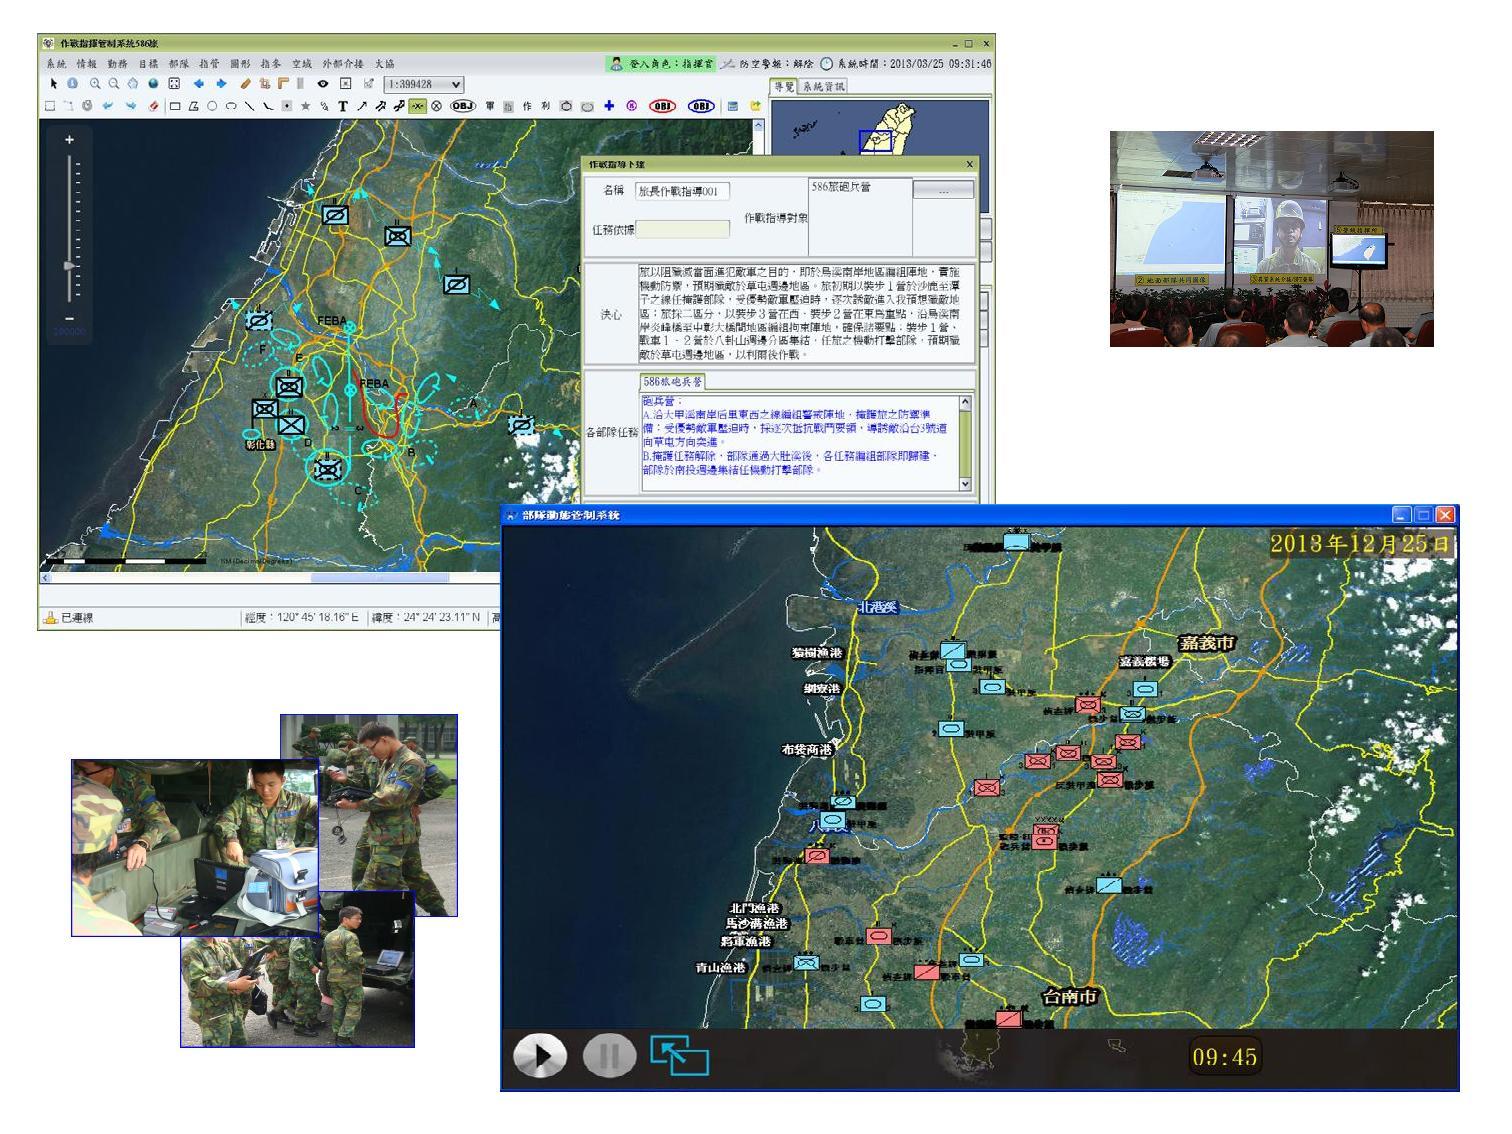The width and height of the screenshot is (1512, 1134).
Task: Click the map horizontal scrollbar
Action: 380,577
